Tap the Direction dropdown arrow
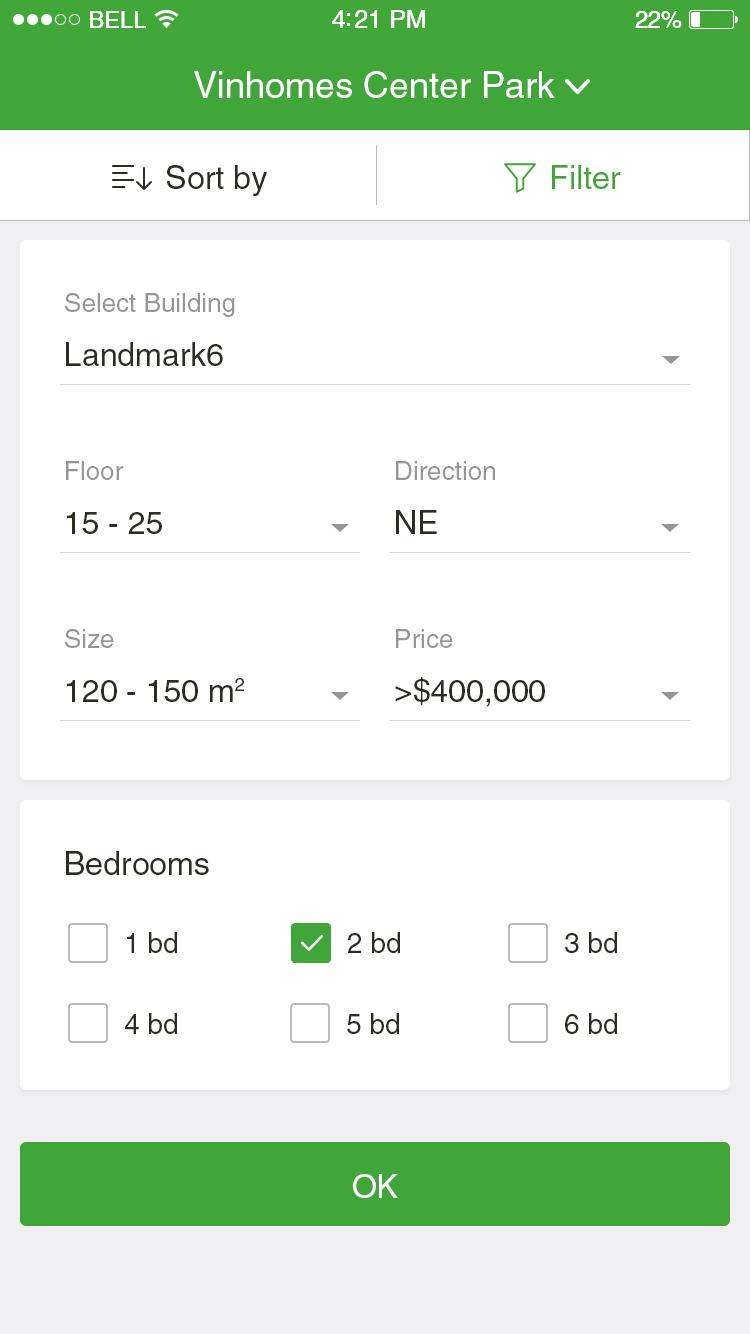Viewport: 750px width, 1334px height. [x=670, y=527]
